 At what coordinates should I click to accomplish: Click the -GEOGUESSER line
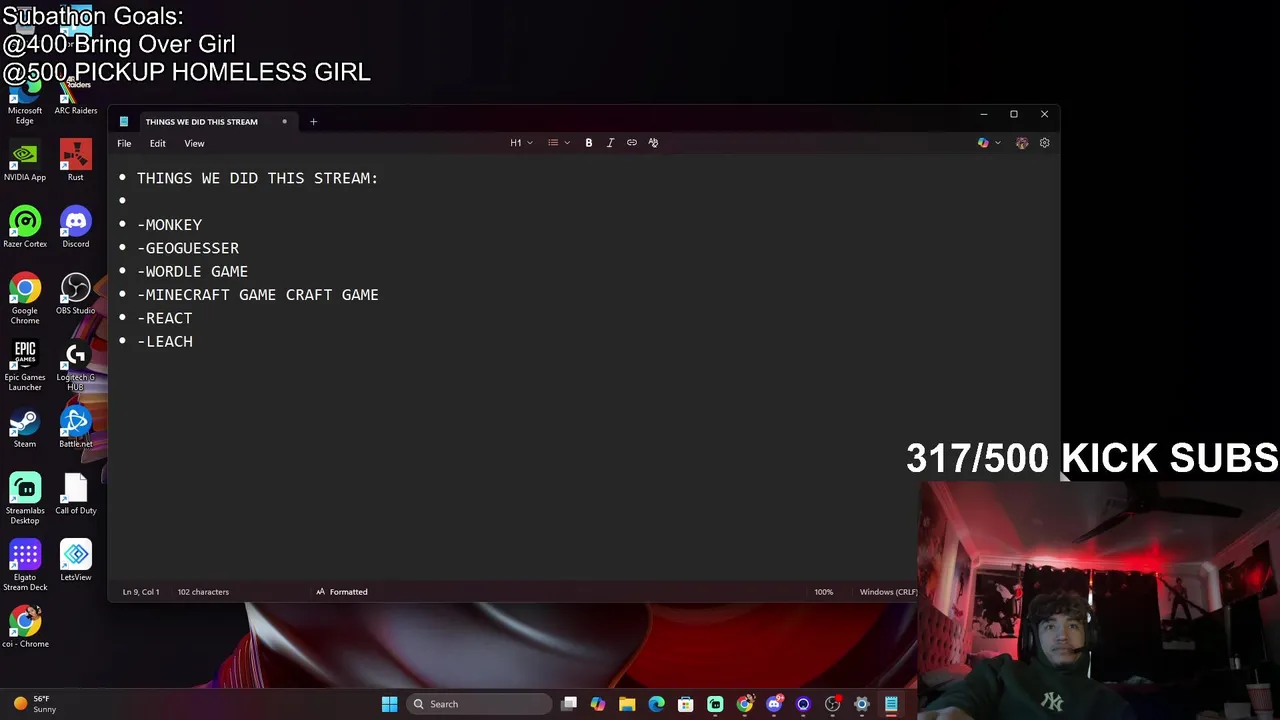pos(188,248)
